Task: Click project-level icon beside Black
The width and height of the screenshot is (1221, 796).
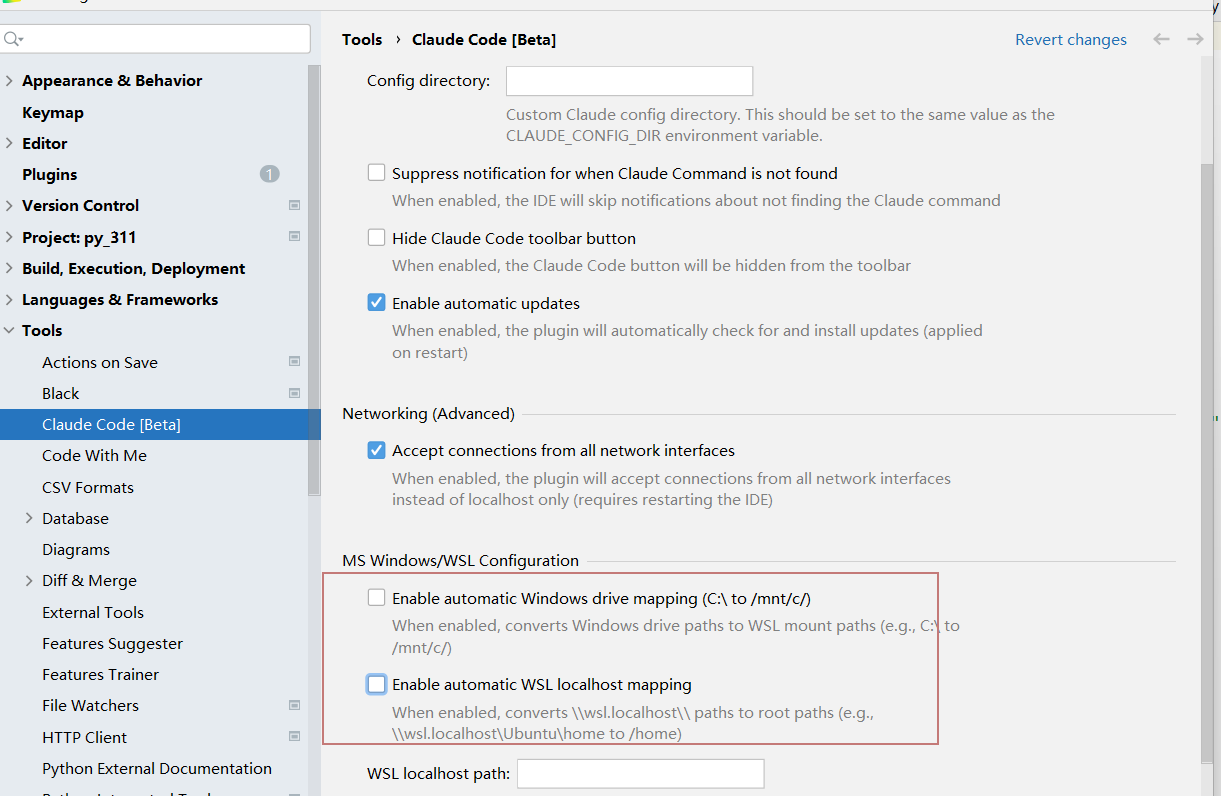Action: (294, 393)
